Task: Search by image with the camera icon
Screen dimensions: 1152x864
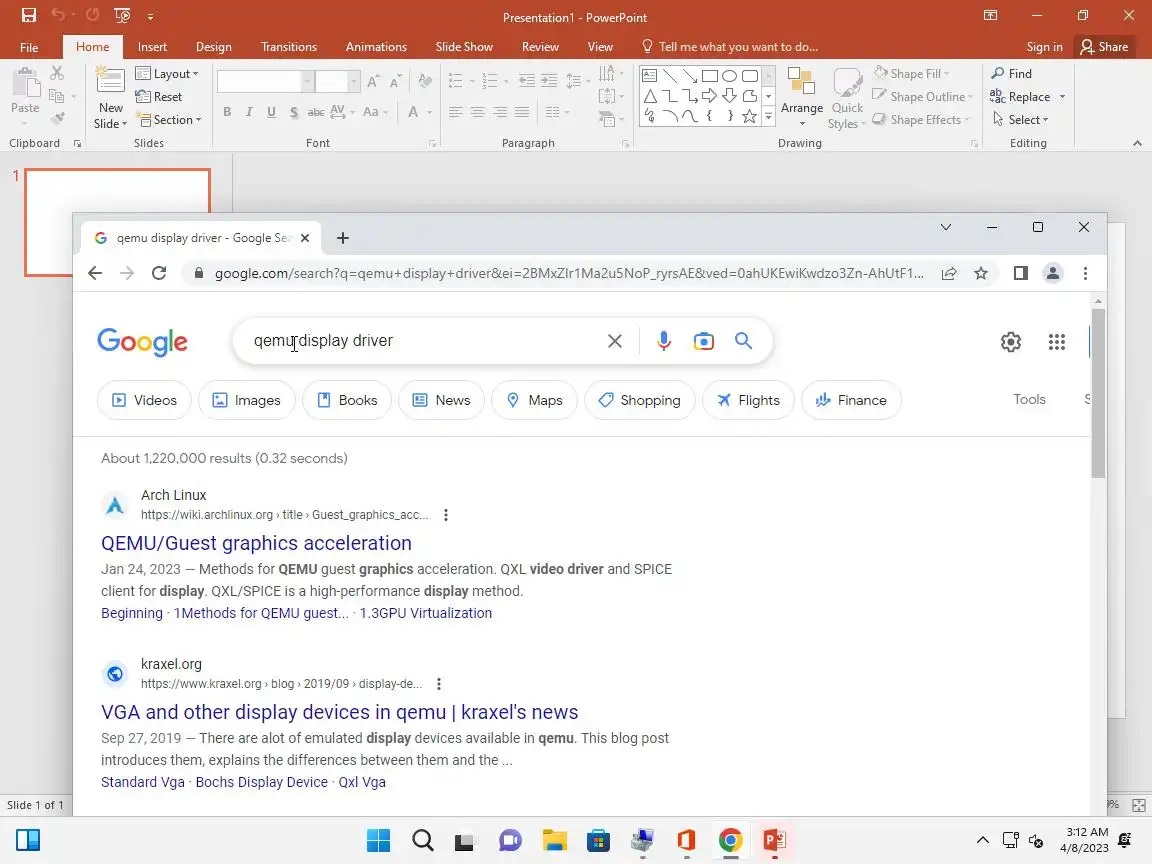Action: click(x=703, y=341)
